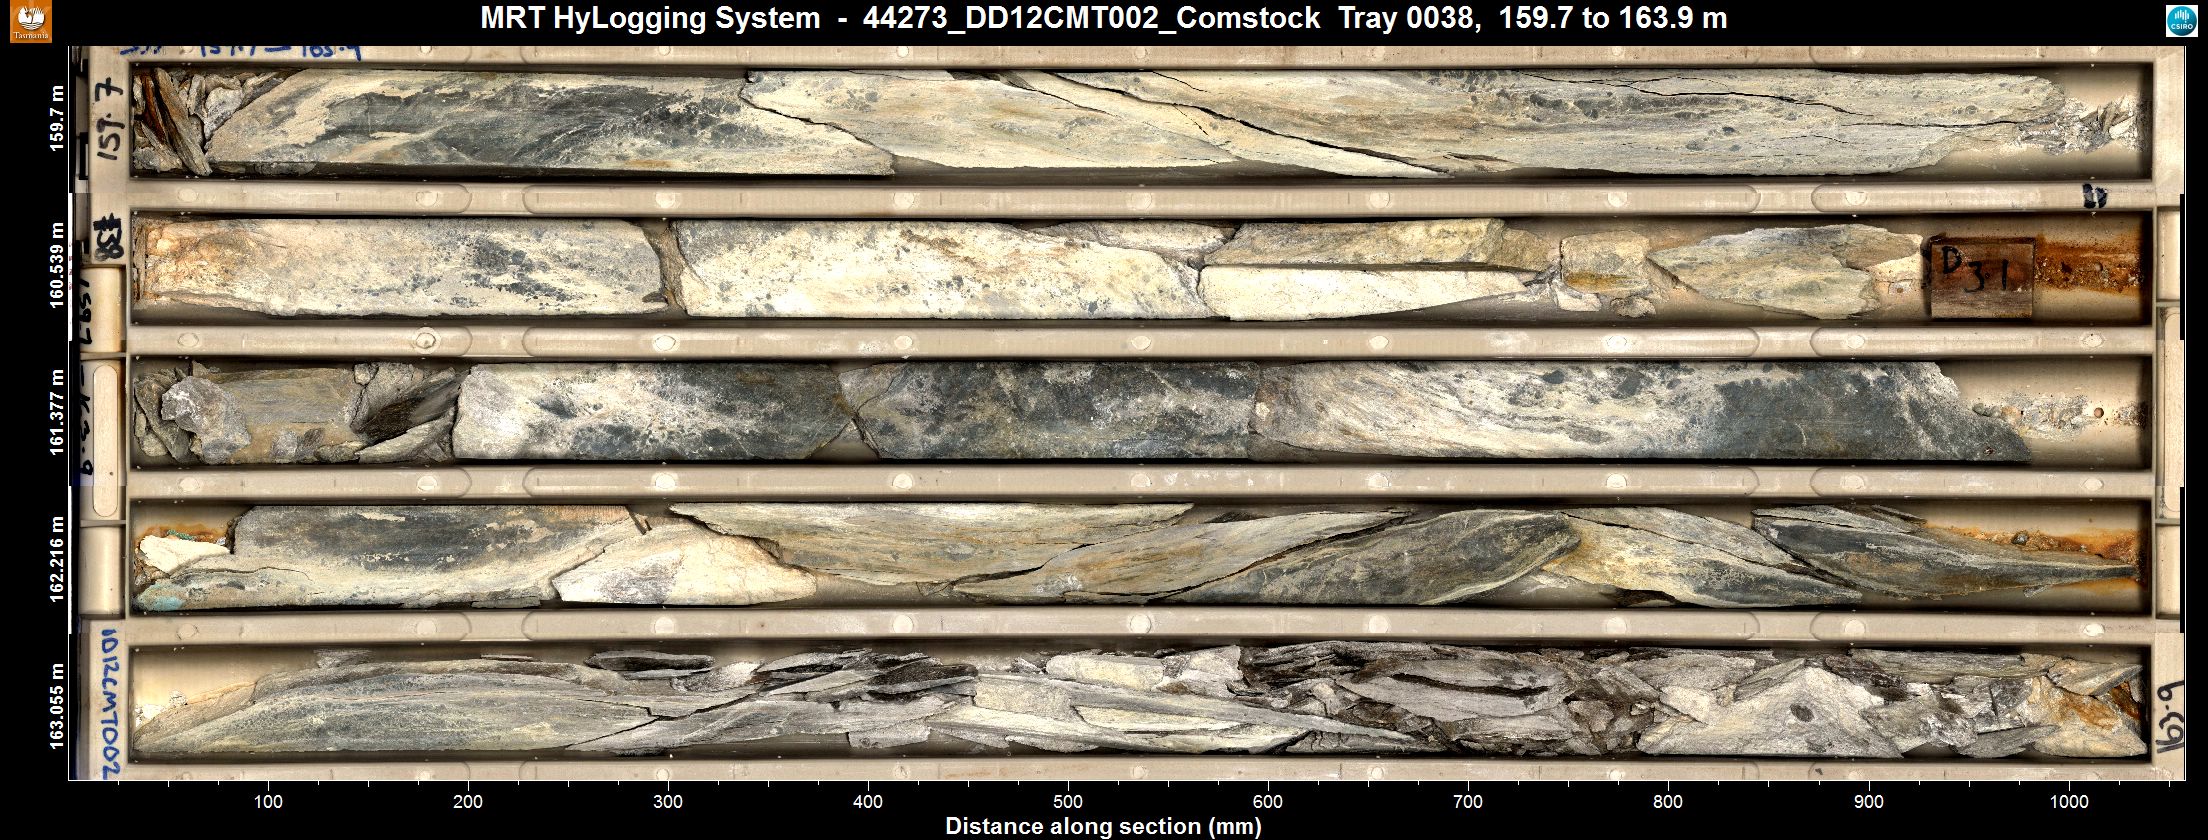Click the Tasmania logo in top-left corner

tap(30, 22)
